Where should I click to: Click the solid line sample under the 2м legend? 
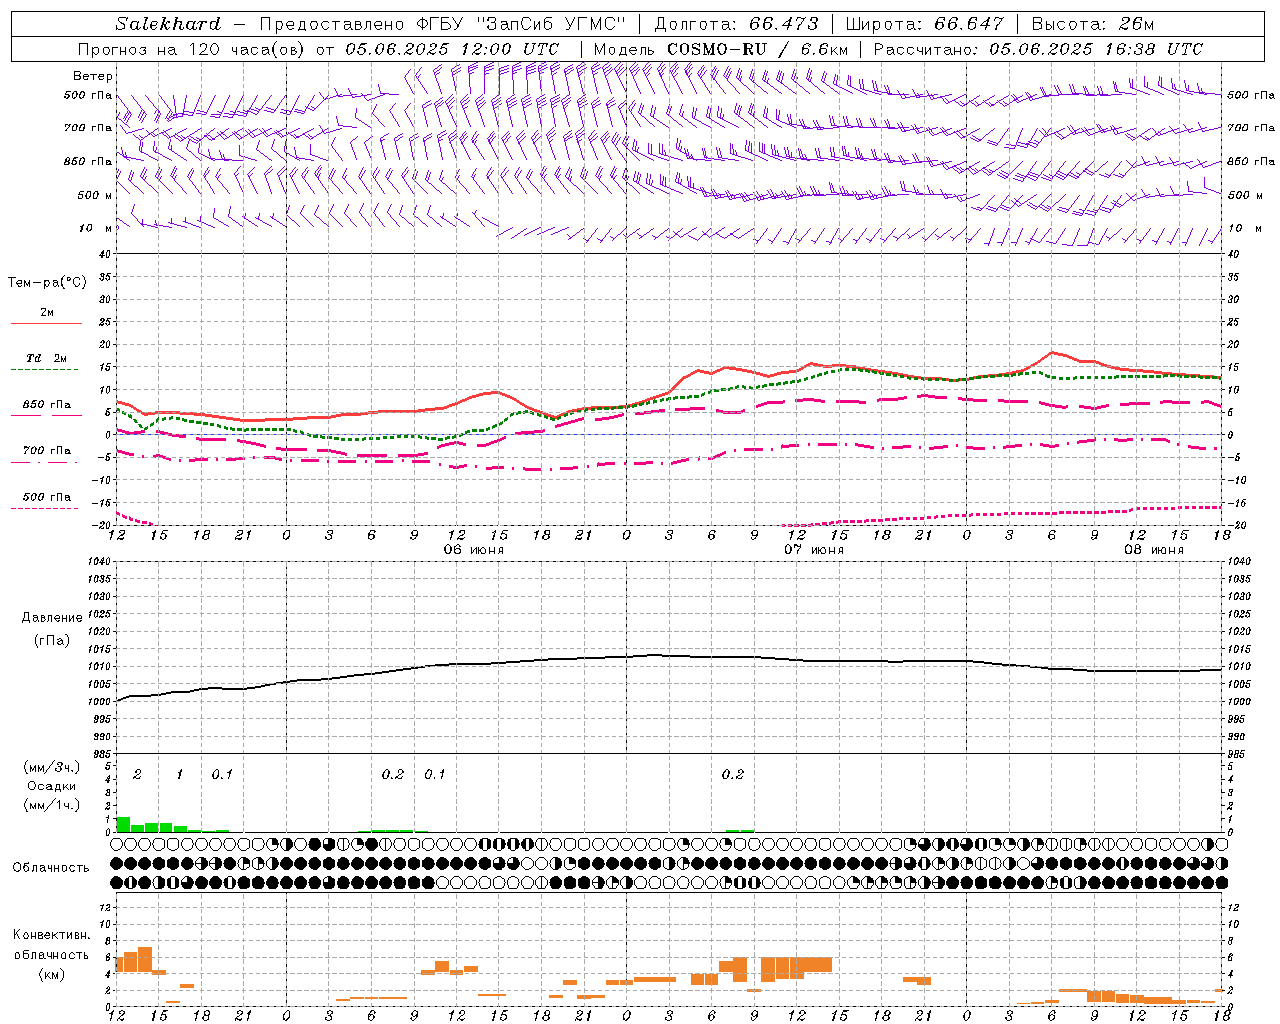[x=47, y=324]
